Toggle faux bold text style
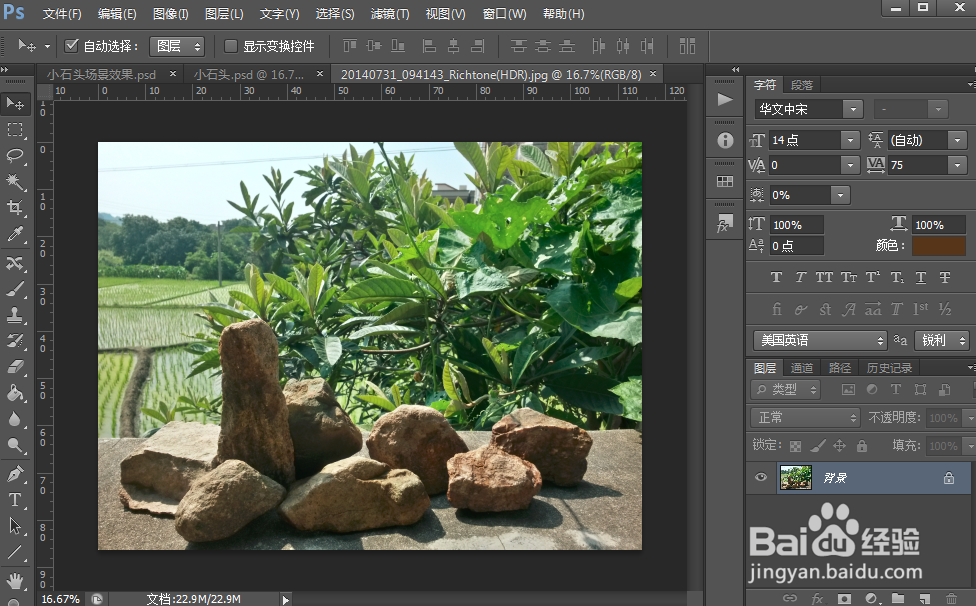The image size is (976, 606). pyautogui.click(x=776, y=277)
